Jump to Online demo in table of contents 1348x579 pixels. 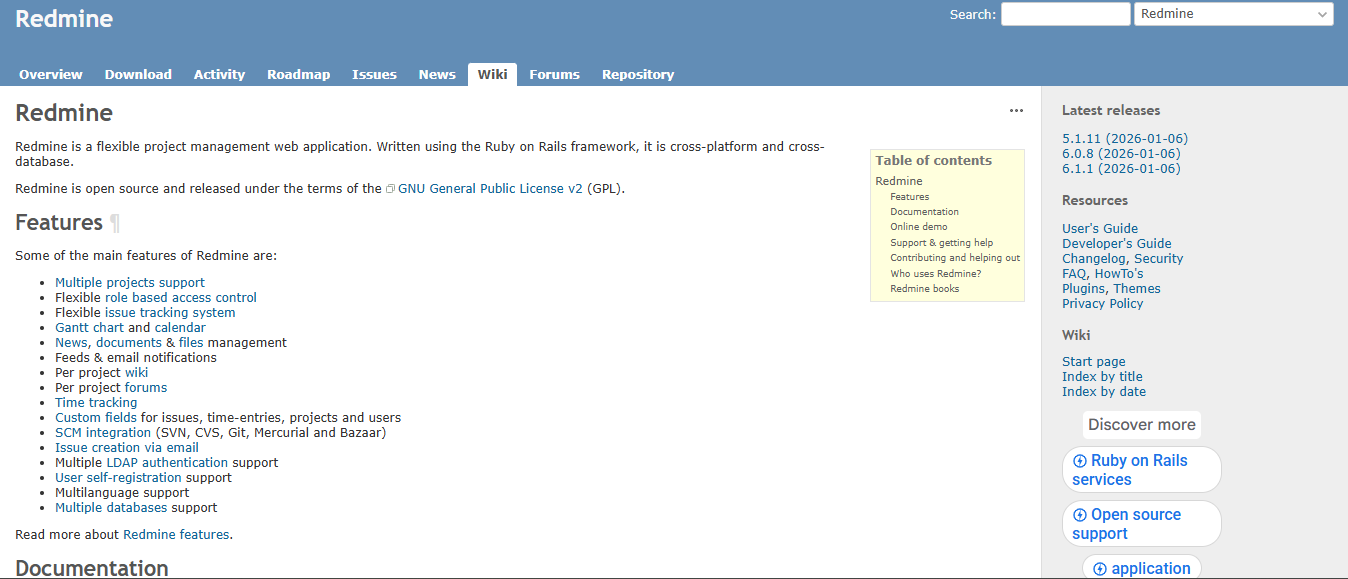[918, 227]
